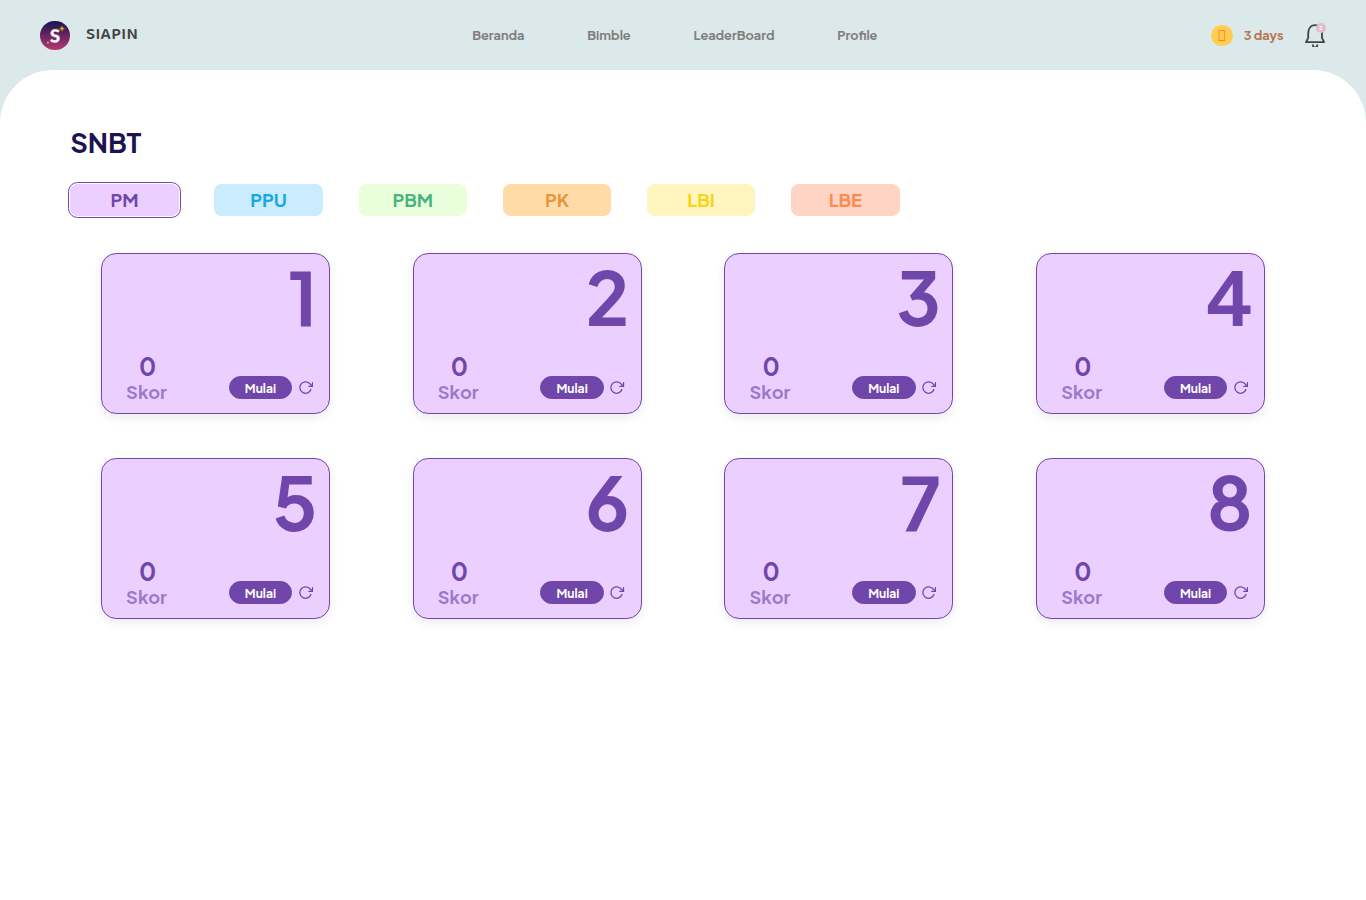Switch to the PBM tab
The height and width of the screenshot is (900, 1366).
pos(413,200)
